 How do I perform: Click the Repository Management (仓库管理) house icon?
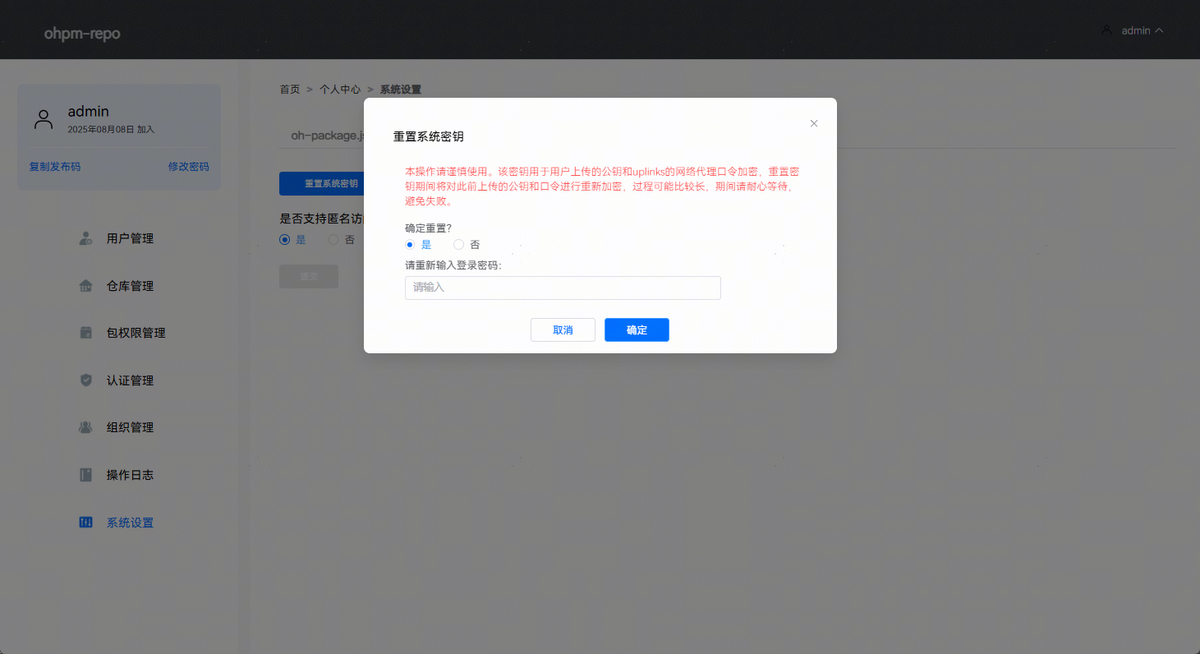tap(86, 286)
